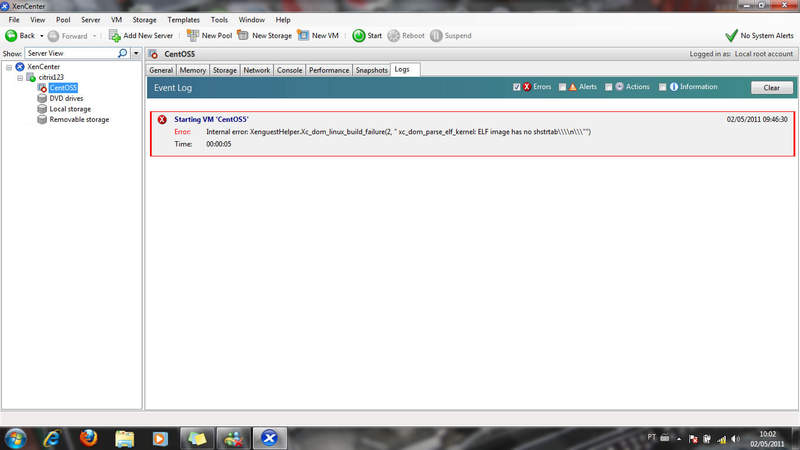Toggle the Actions checkbox
Image resolution: width=800 pixels, height=450 pixels.
609,87
